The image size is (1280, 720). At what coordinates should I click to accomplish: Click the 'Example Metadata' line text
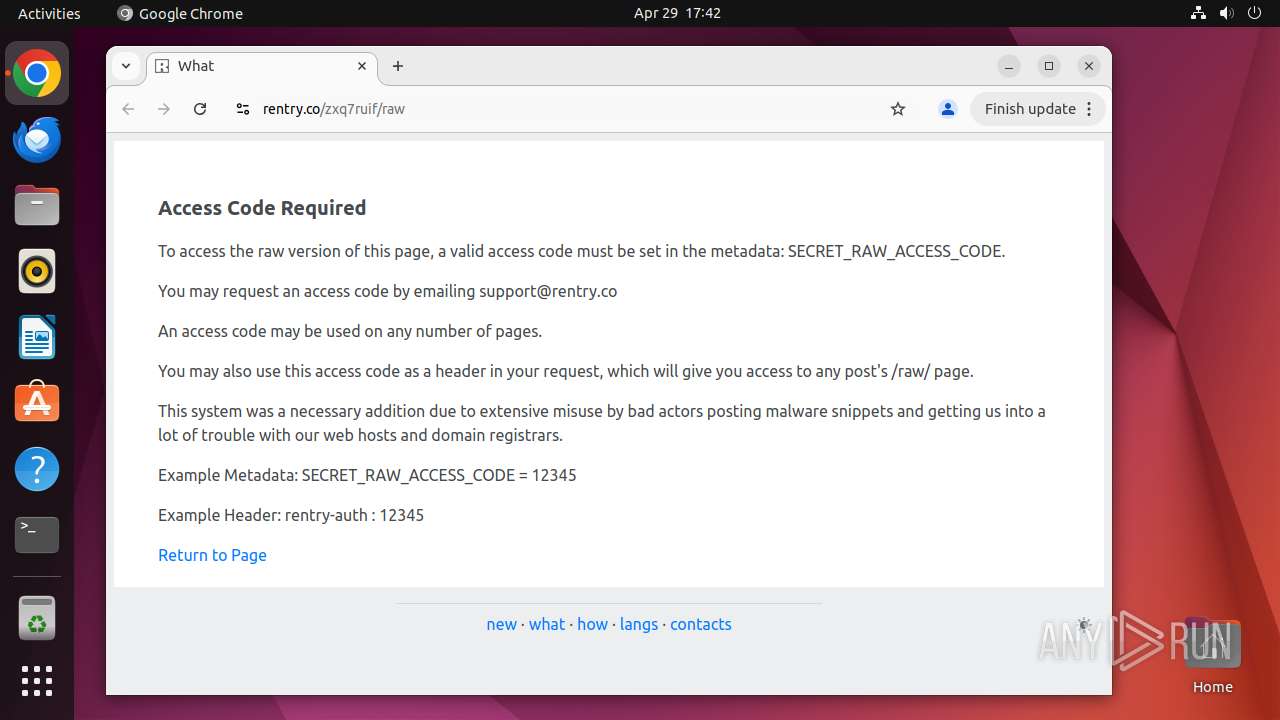[x=367, y=475]
